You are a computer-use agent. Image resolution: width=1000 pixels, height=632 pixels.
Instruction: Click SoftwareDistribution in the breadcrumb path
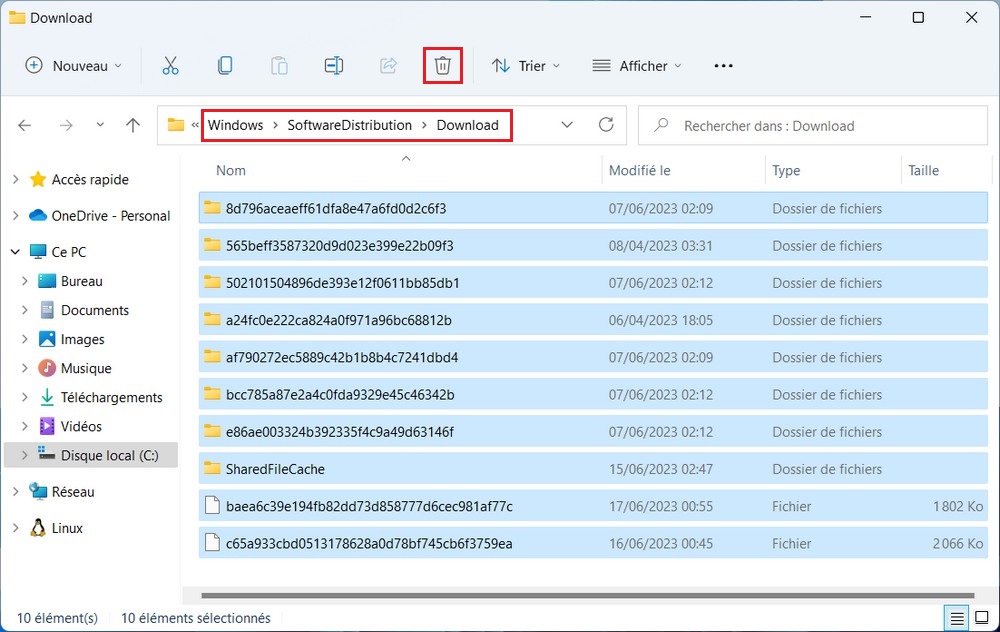(349, 125)
